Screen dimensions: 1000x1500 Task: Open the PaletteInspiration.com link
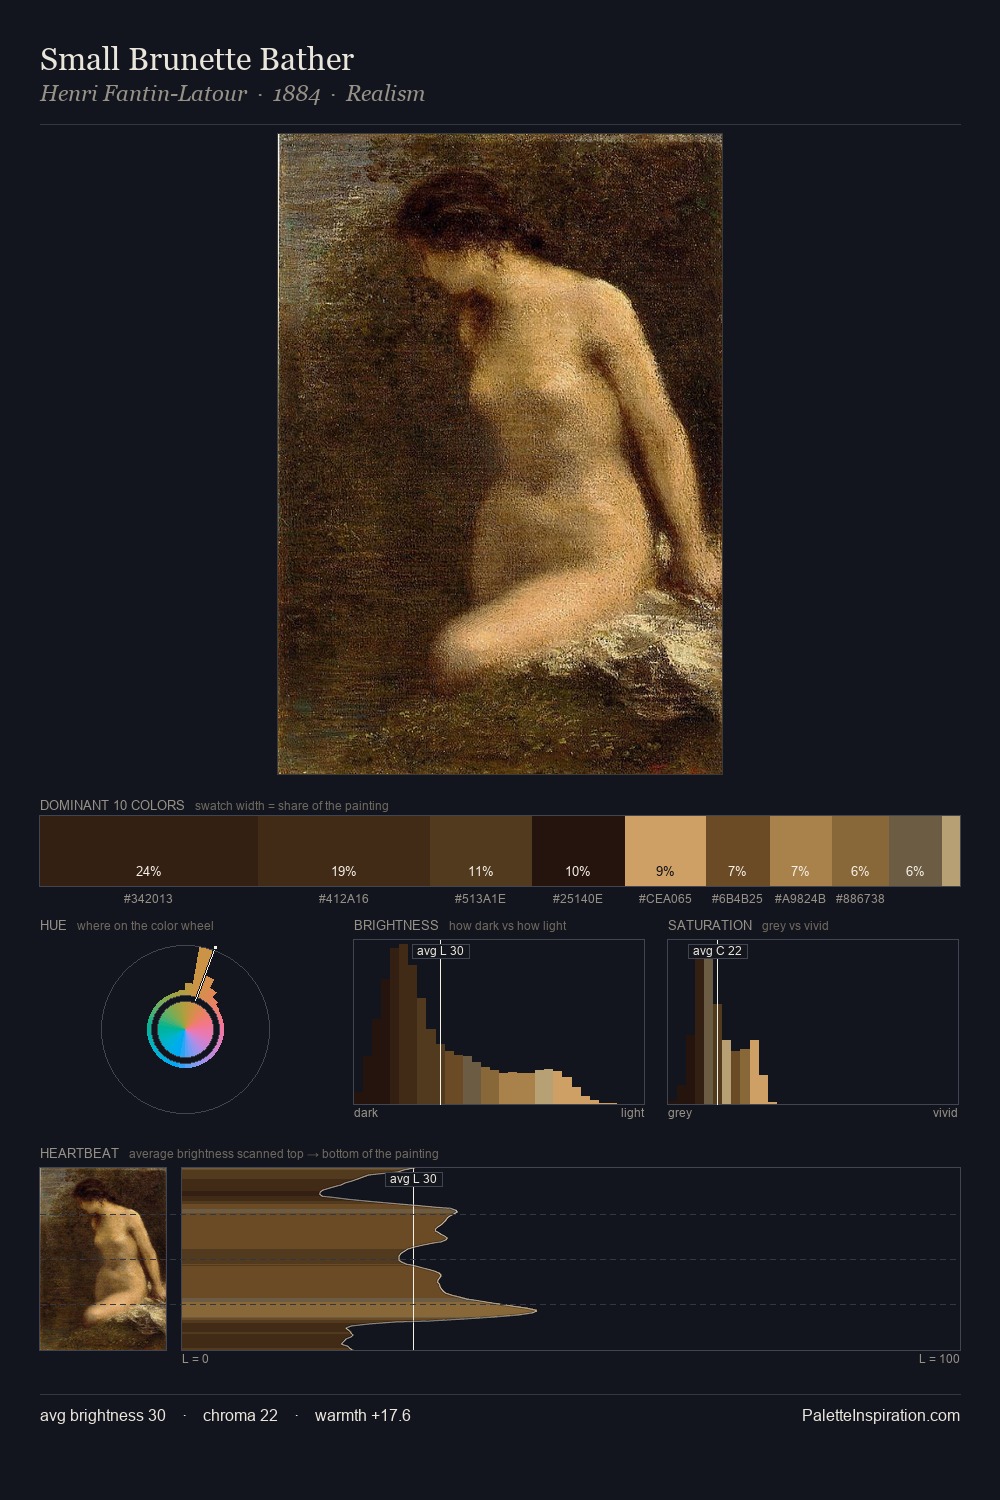(x=881, y=1416)
